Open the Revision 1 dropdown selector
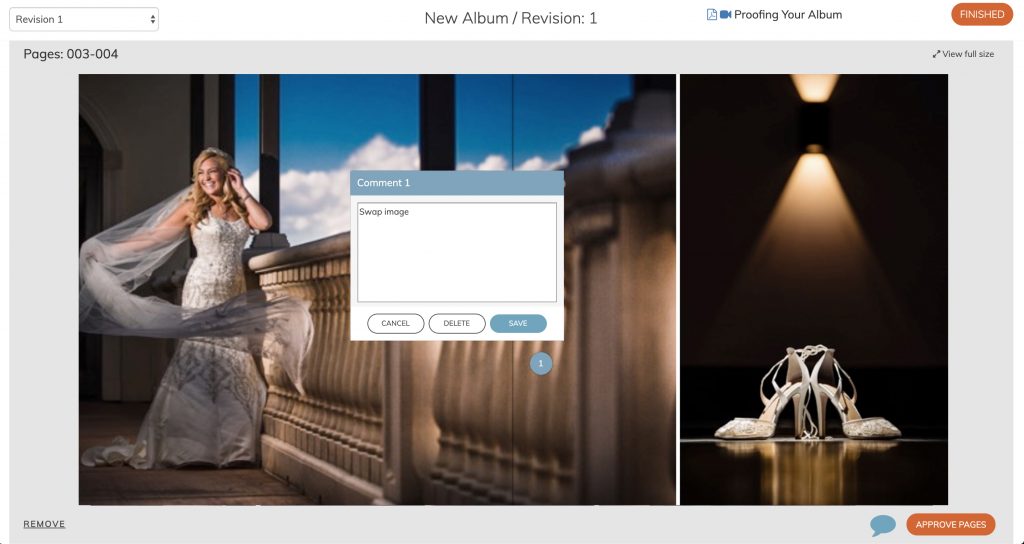This screenshot has width=1024, height=544. 84,19
